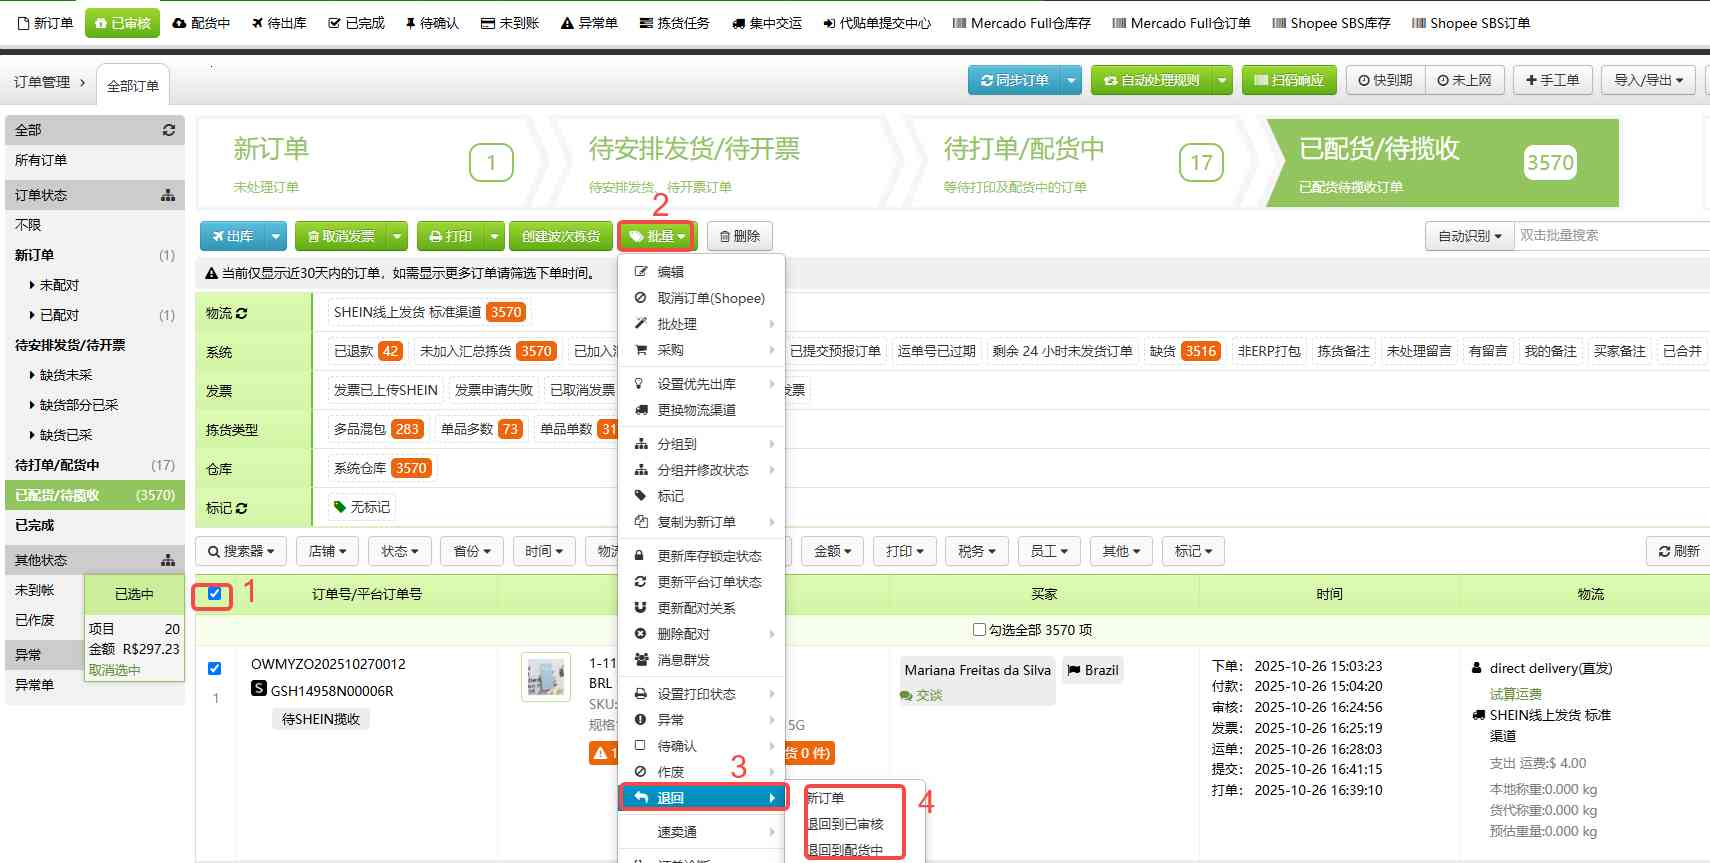Click the 试算运费 link

[1515, 694]
